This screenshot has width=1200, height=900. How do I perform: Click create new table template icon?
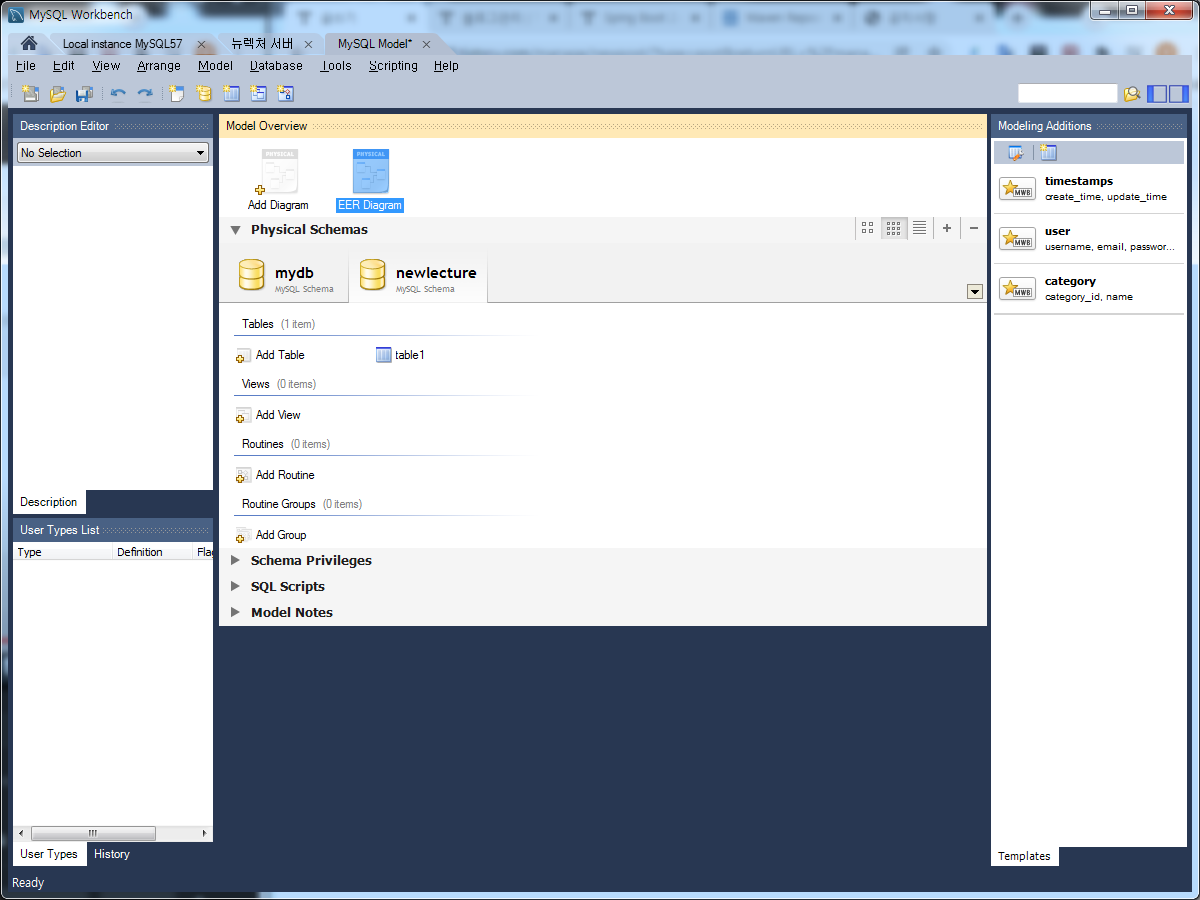click(1048, 153)
